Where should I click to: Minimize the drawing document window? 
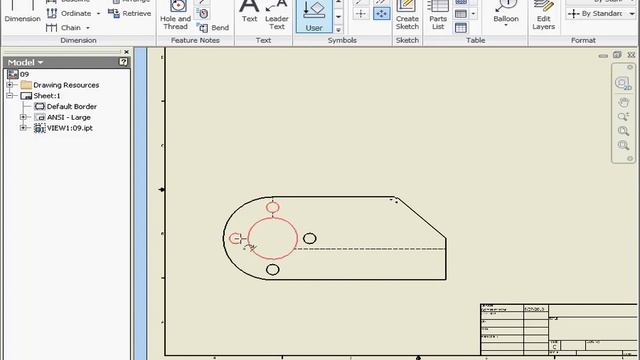[603, 56]
